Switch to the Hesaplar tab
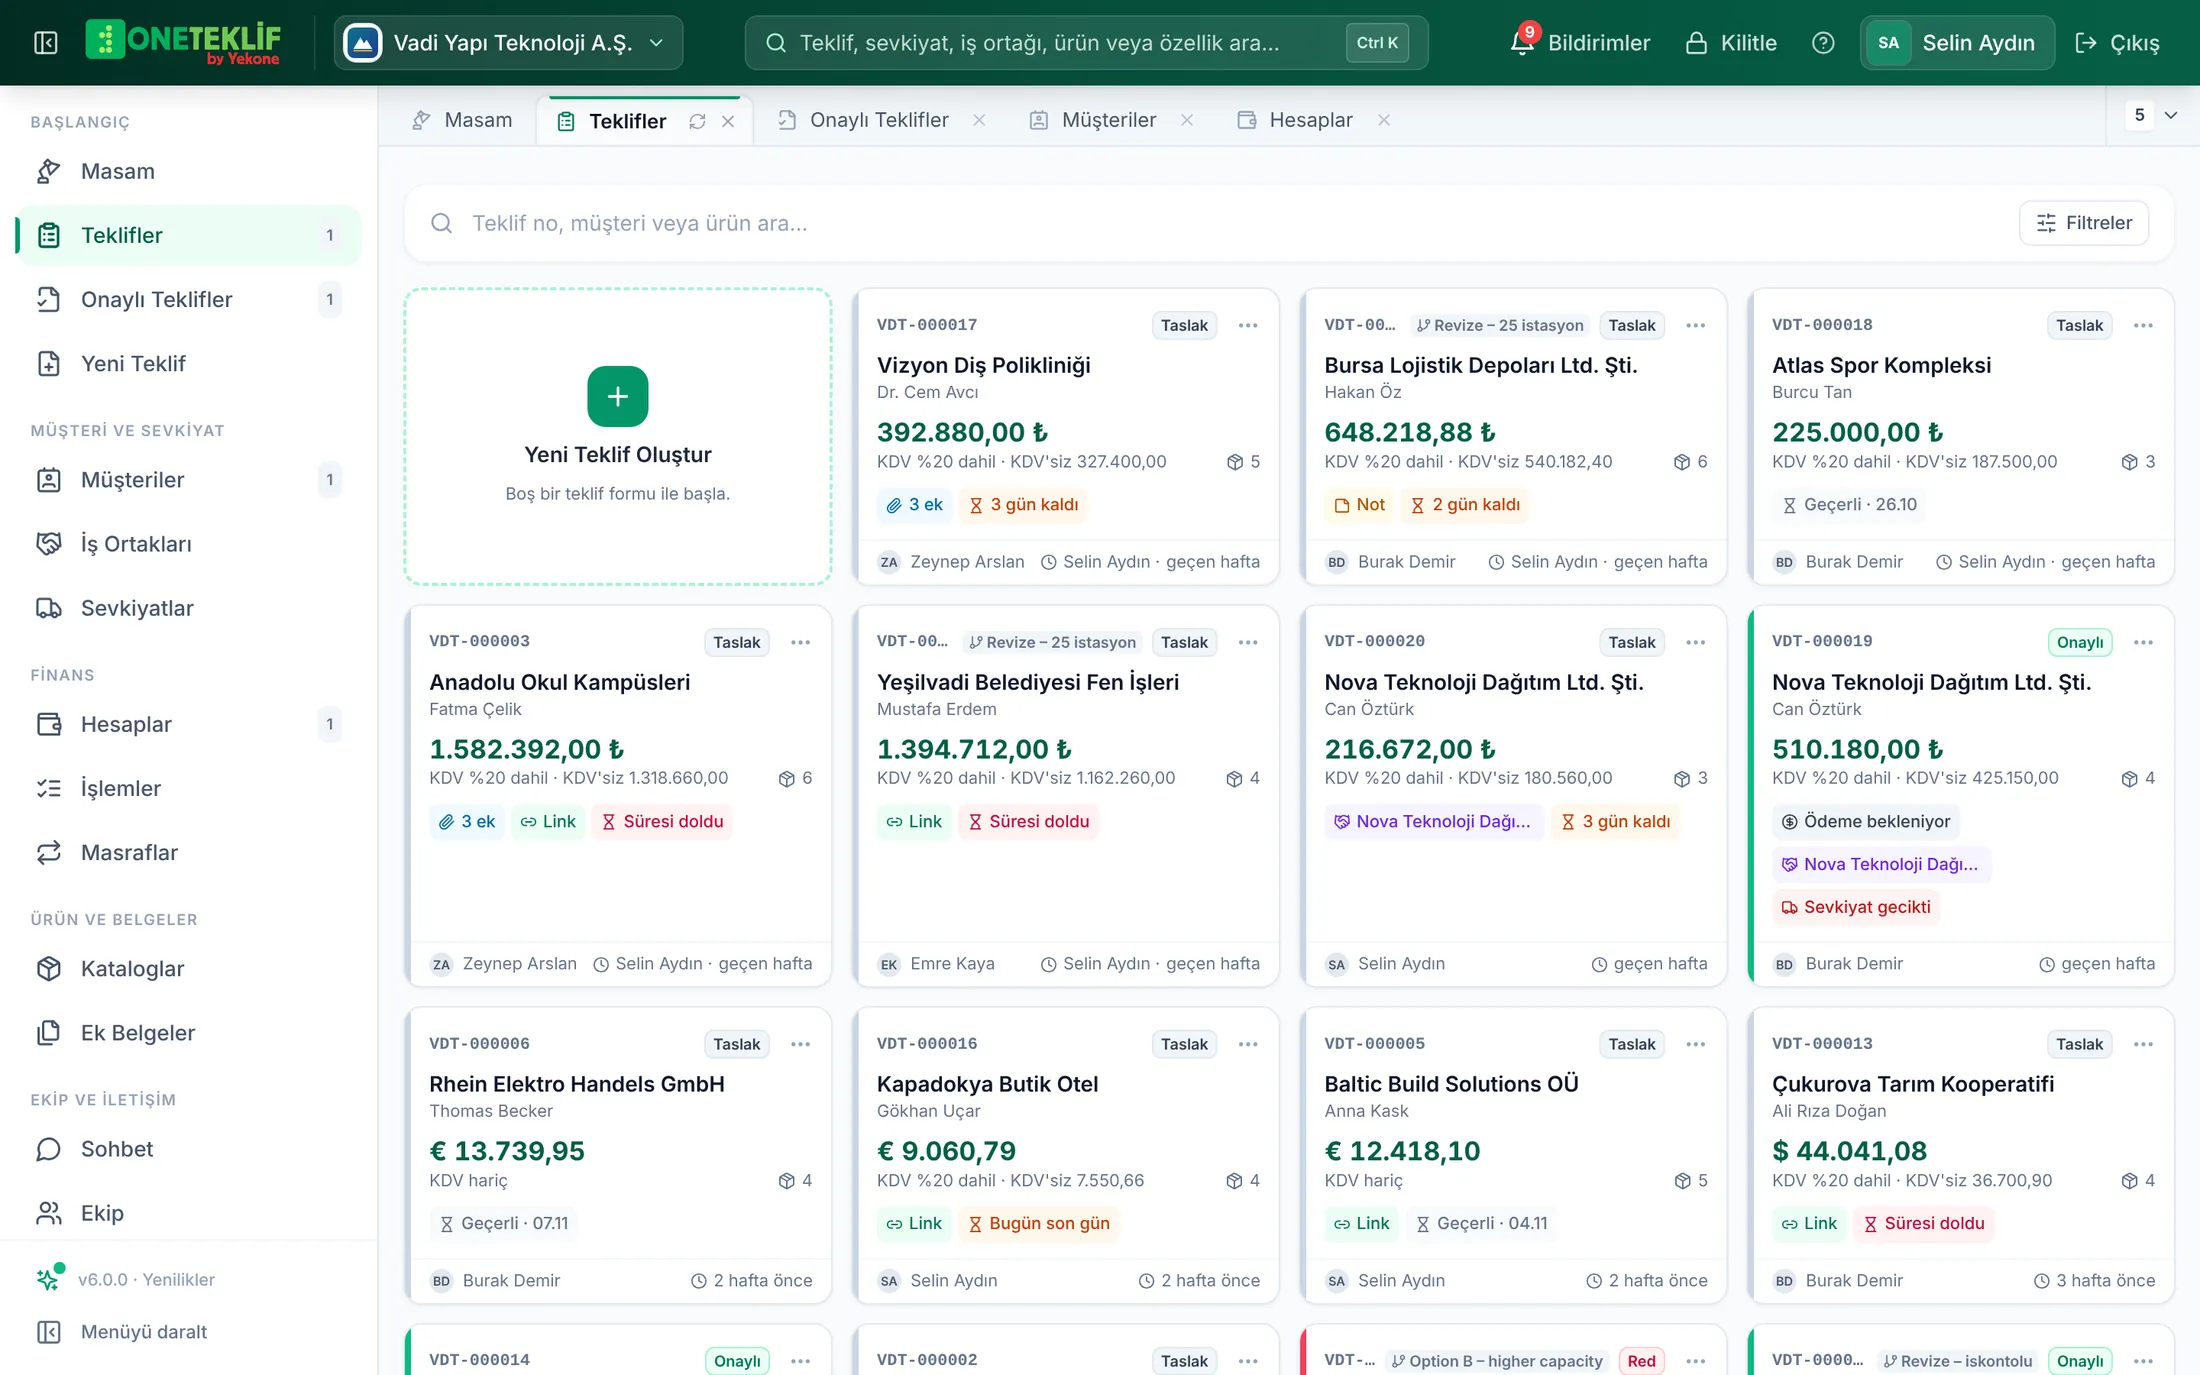This screenshot has width=2200, height=1375. point(1296,120)
